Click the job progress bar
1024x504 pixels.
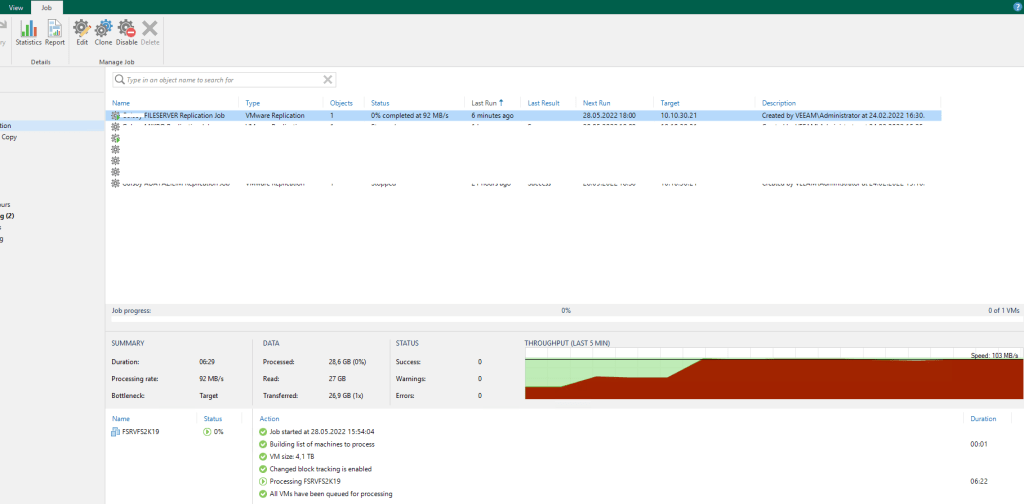click(x=565, y=311)
